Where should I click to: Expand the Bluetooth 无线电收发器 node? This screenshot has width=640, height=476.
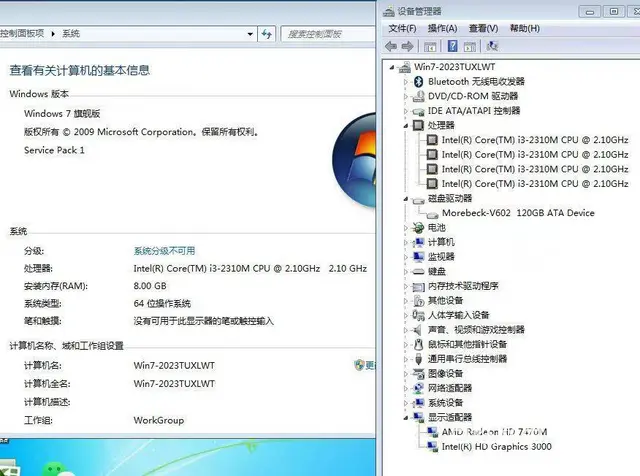[406, 82]
